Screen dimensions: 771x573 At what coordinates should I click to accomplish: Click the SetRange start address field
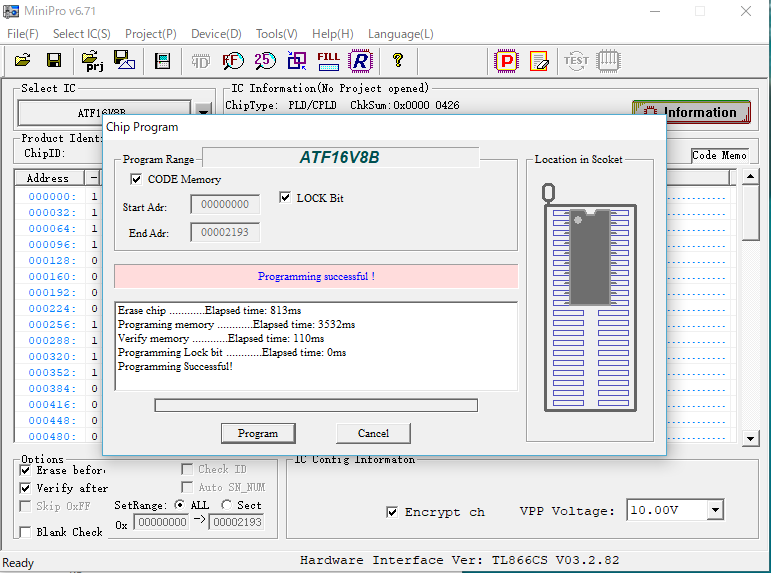click(162, 522)
